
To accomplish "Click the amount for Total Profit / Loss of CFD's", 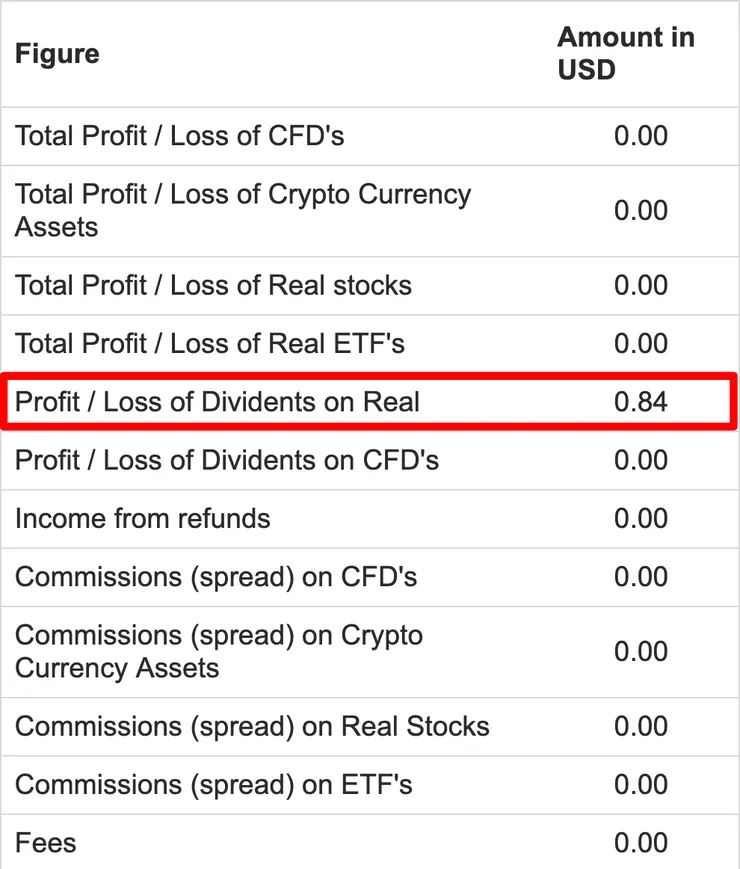I will pos(640,136).
